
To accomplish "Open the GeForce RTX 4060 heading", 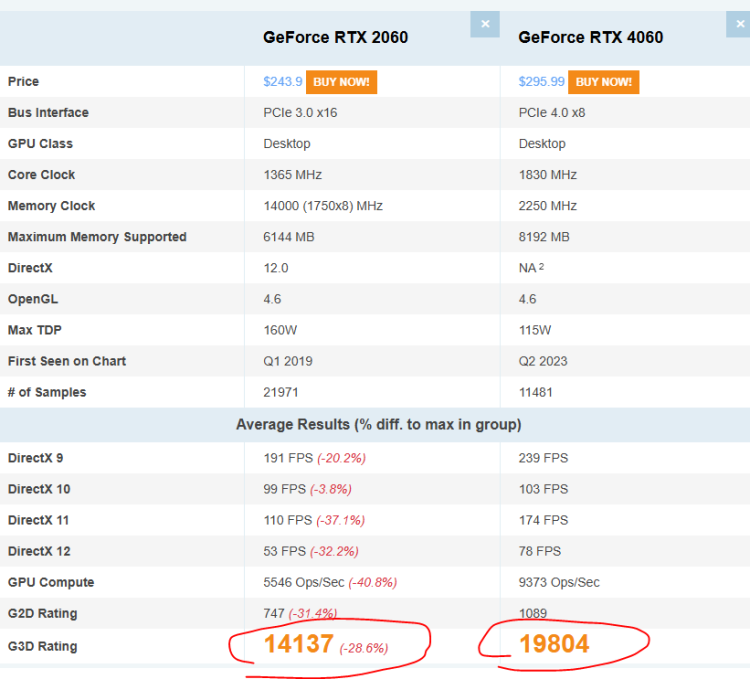I will click(591, 37).
